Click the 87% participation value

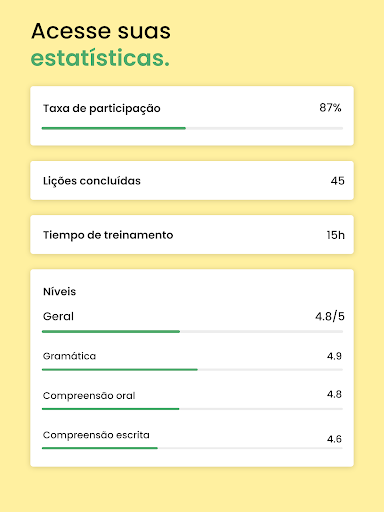(x=330, y=108)
